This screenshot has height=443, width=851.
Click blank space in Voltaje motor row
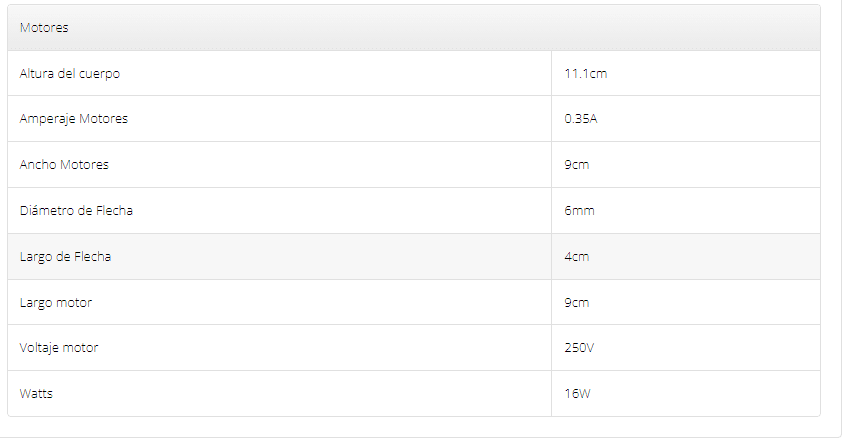[326, 348]
